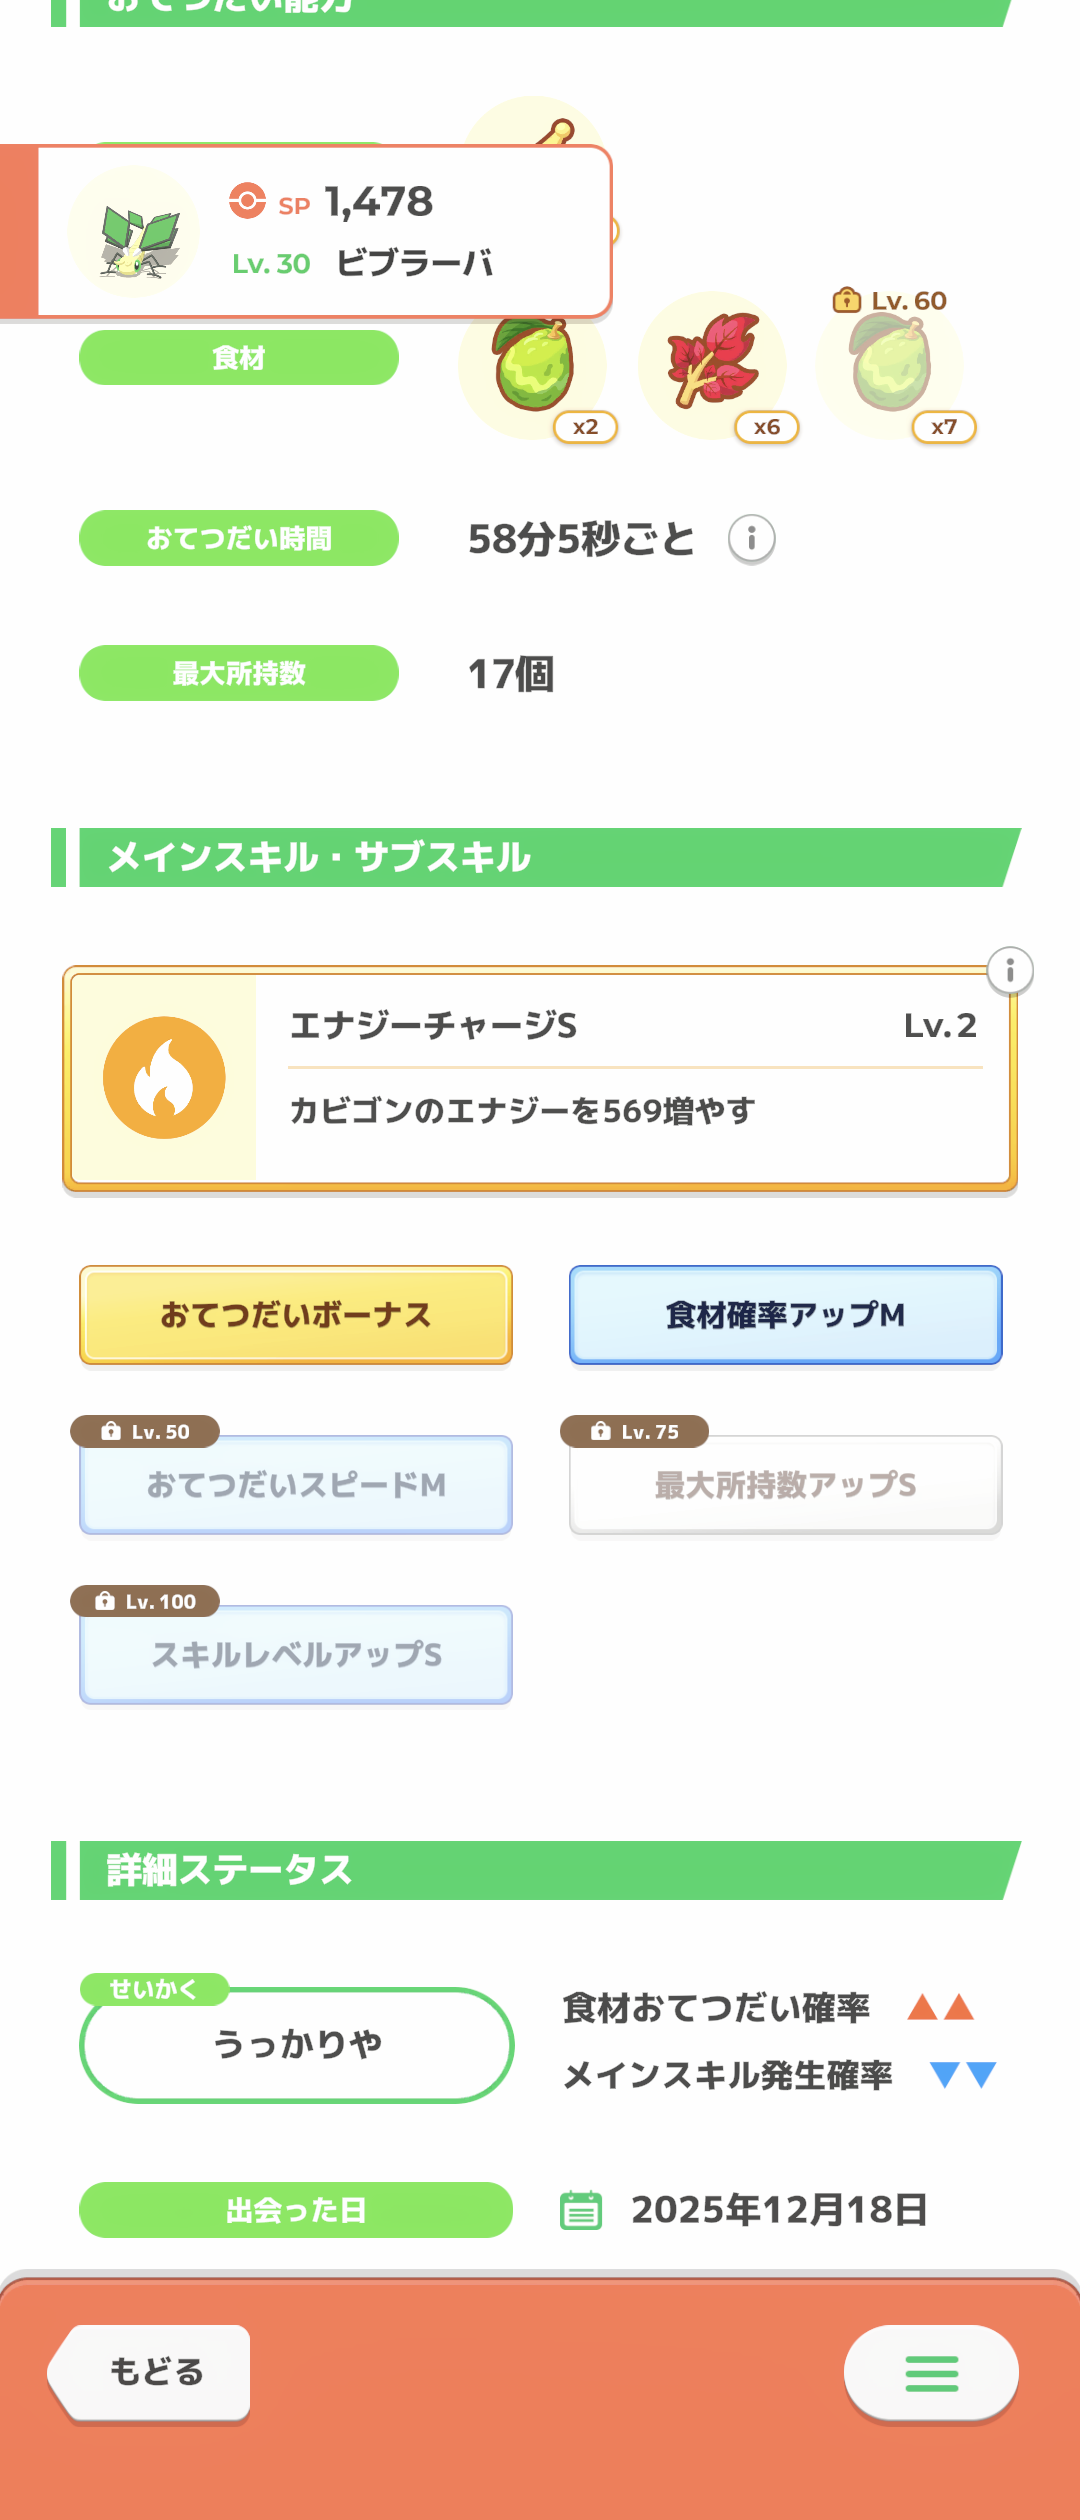This screenshot has height=2520, width=1080.
Task: Tap the ビブラーバ portrait thumbnail
Action: coord(134,233)
